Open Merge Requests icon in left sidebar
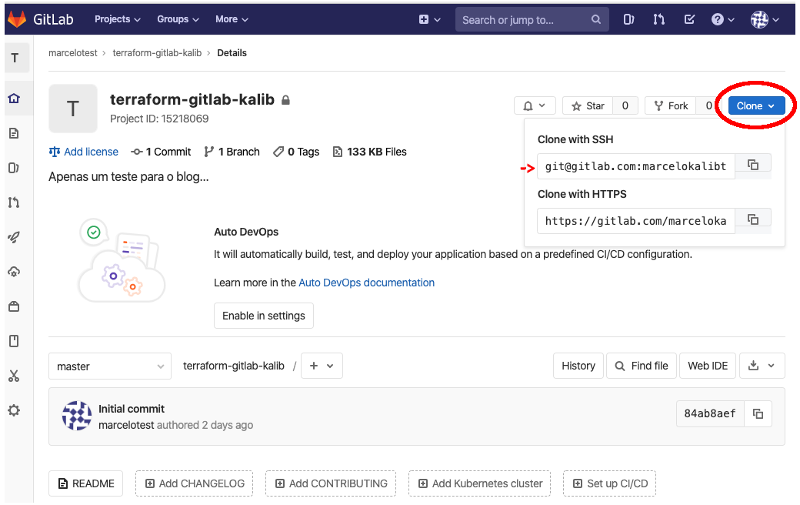 14,203
